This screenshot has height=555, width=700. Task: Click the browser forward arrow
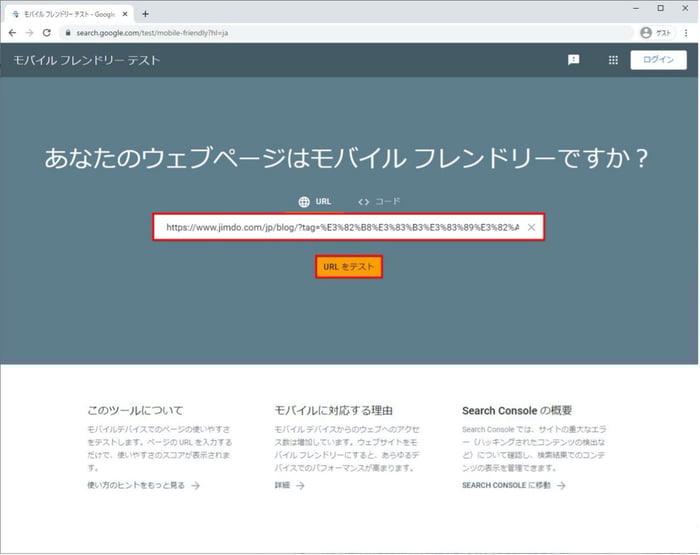[29, 33]
